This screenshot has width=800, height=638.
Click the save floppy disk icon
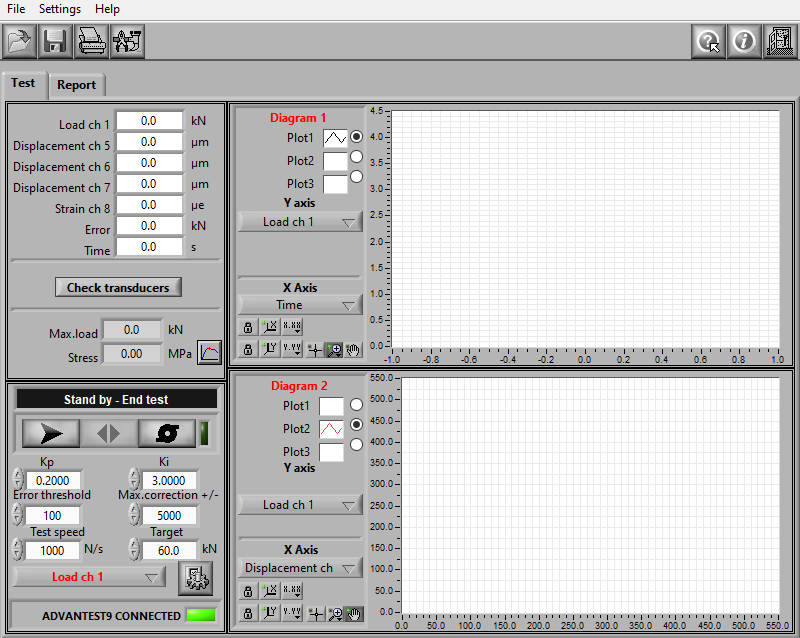pos(54,42)
